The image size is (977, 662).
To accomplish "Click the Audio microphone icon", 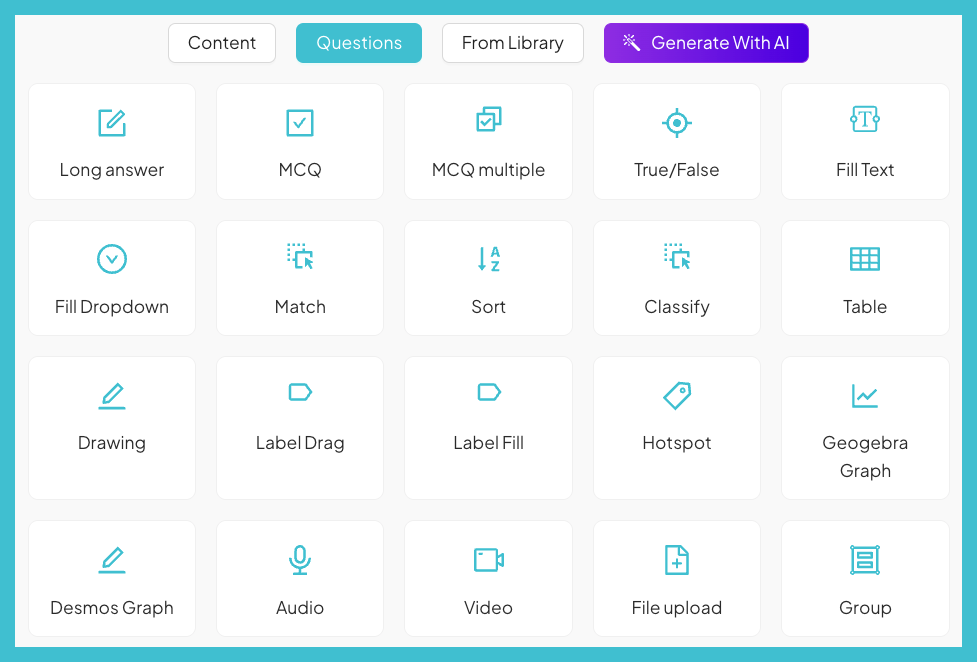I will (299, 558).
